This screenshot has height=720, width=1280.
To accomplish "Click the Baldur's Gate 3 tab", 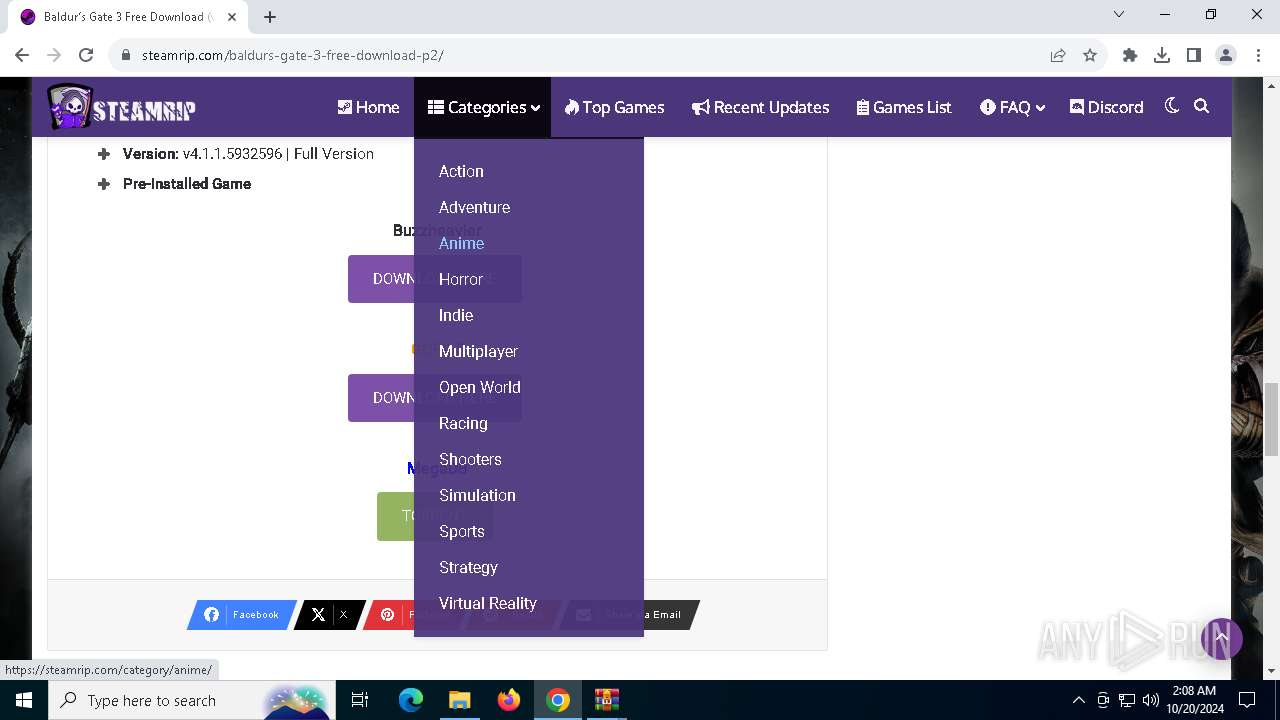I will [128, 17].
